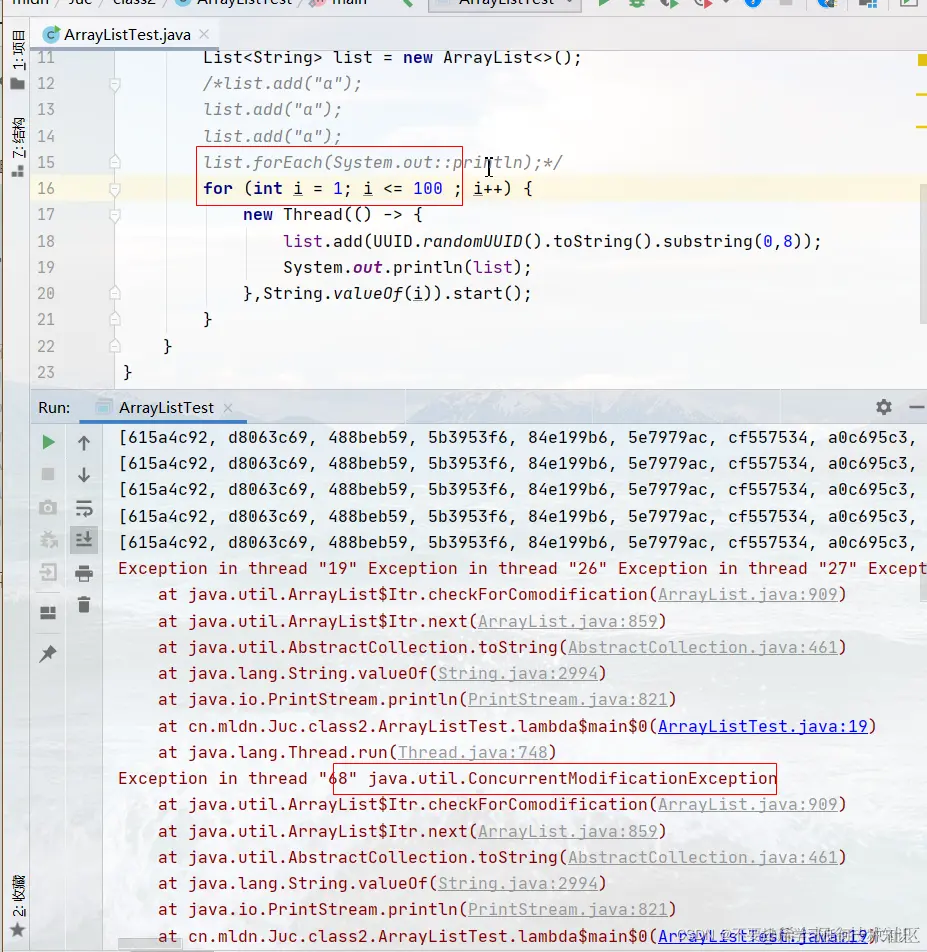This screenshot has height=952, width=927.
Task: Click "String.valueOf(i)" in line 20
Action: tap(347, 294)
